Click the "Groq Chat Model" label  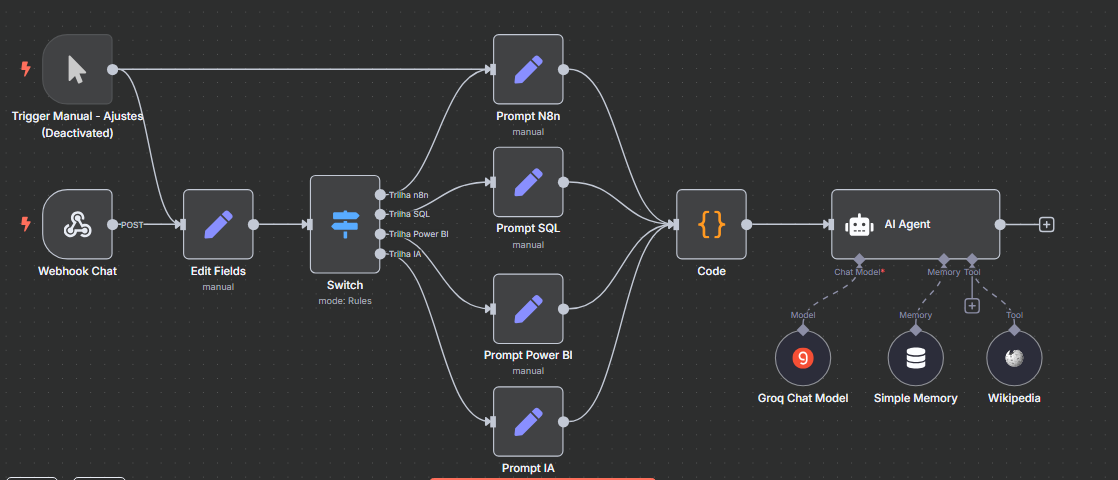point(803,398)
